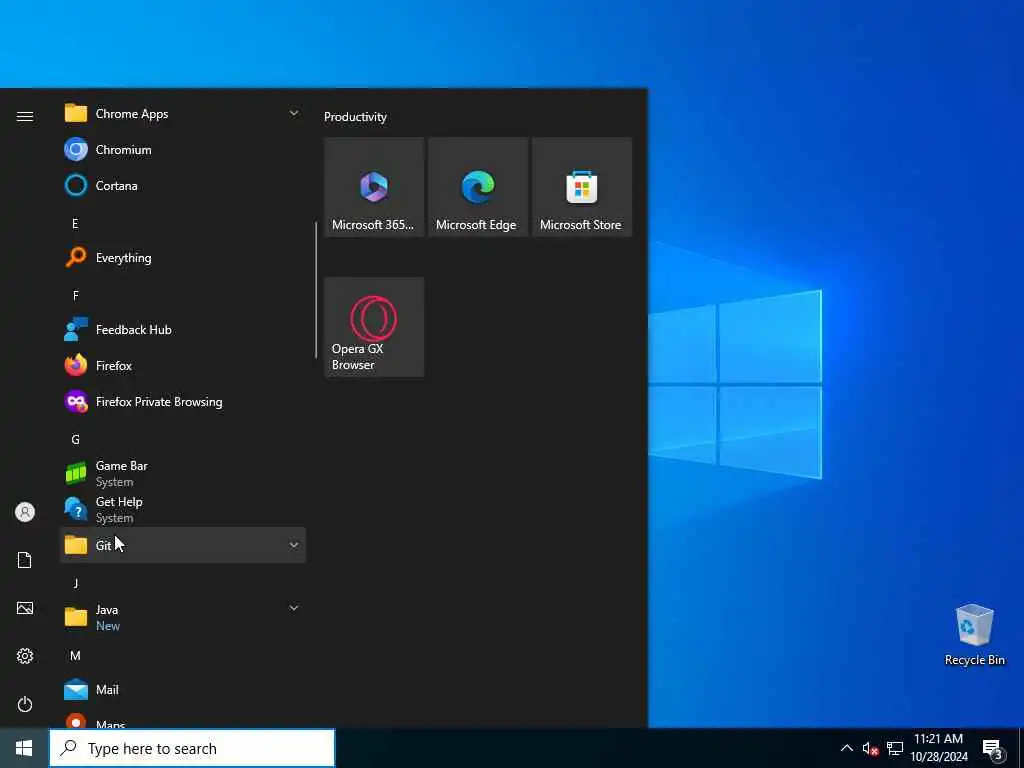
Task: Open Feedback Hub
Action: click(x=183, y=329)
